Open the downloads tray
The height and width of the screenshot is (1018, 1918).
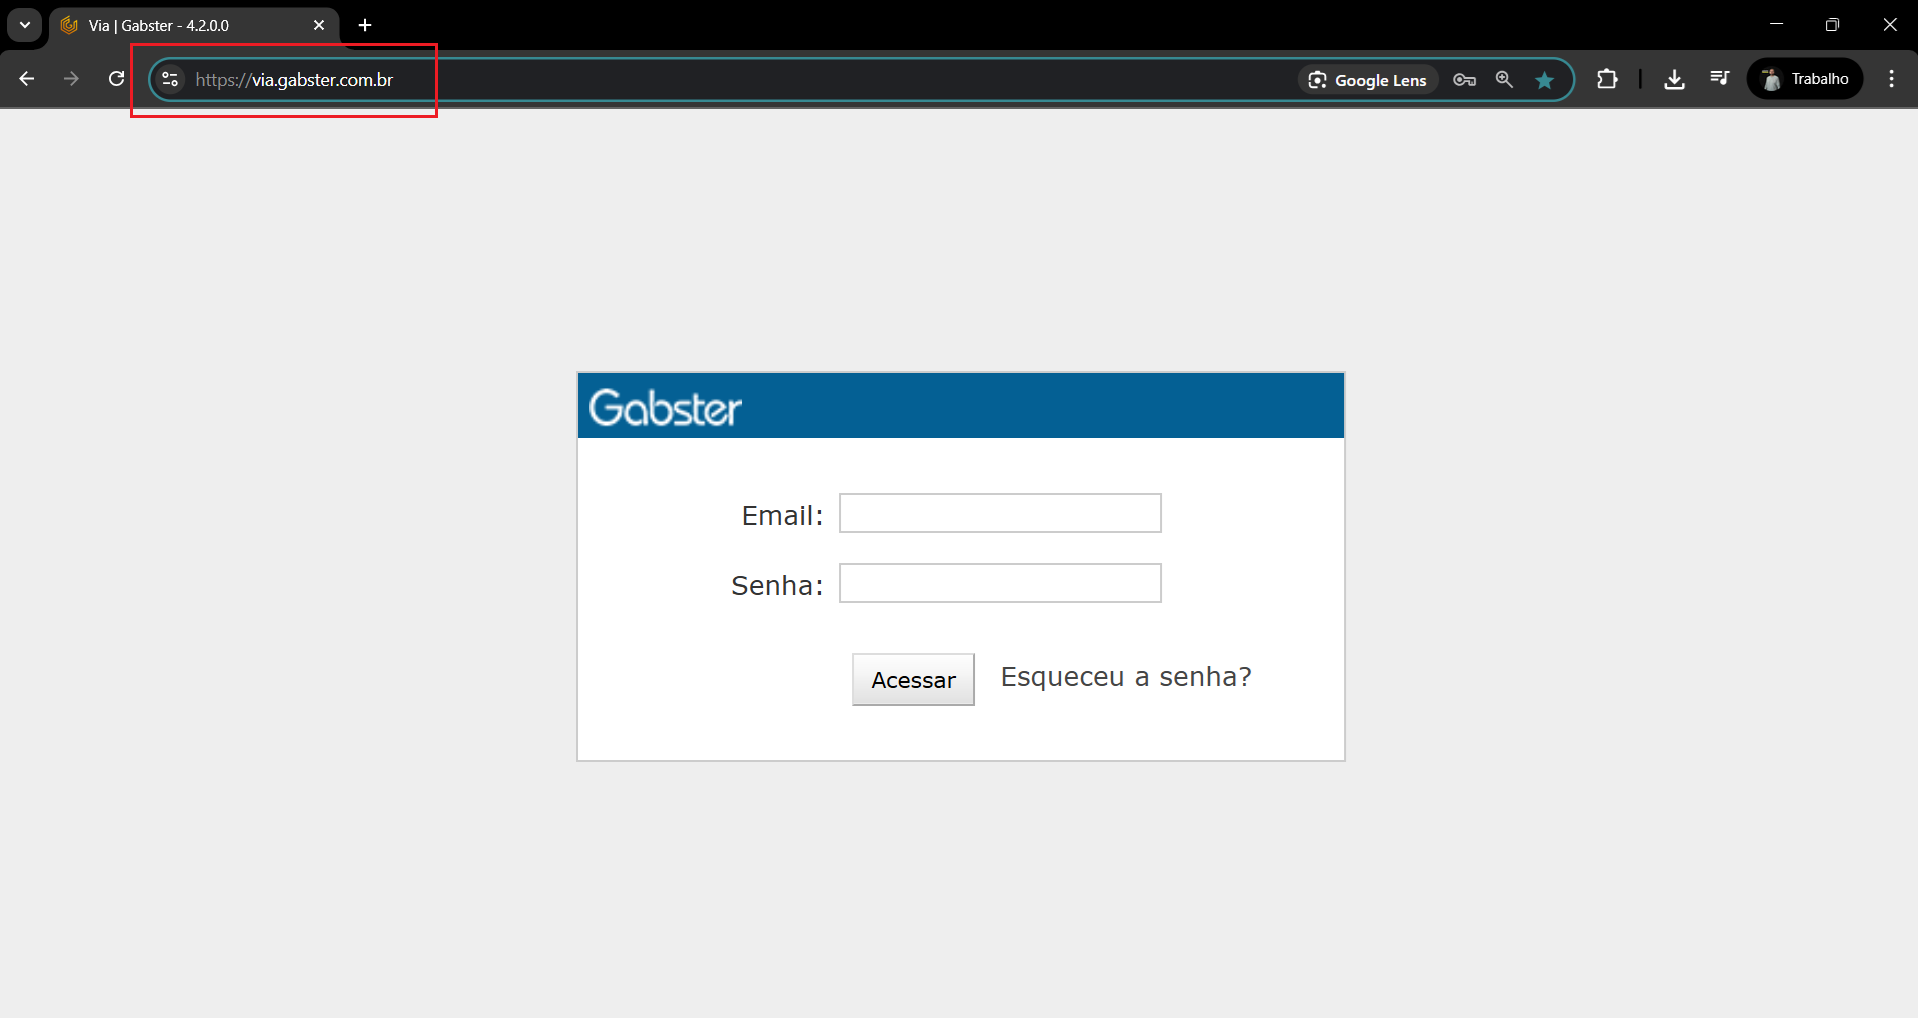1674,79
